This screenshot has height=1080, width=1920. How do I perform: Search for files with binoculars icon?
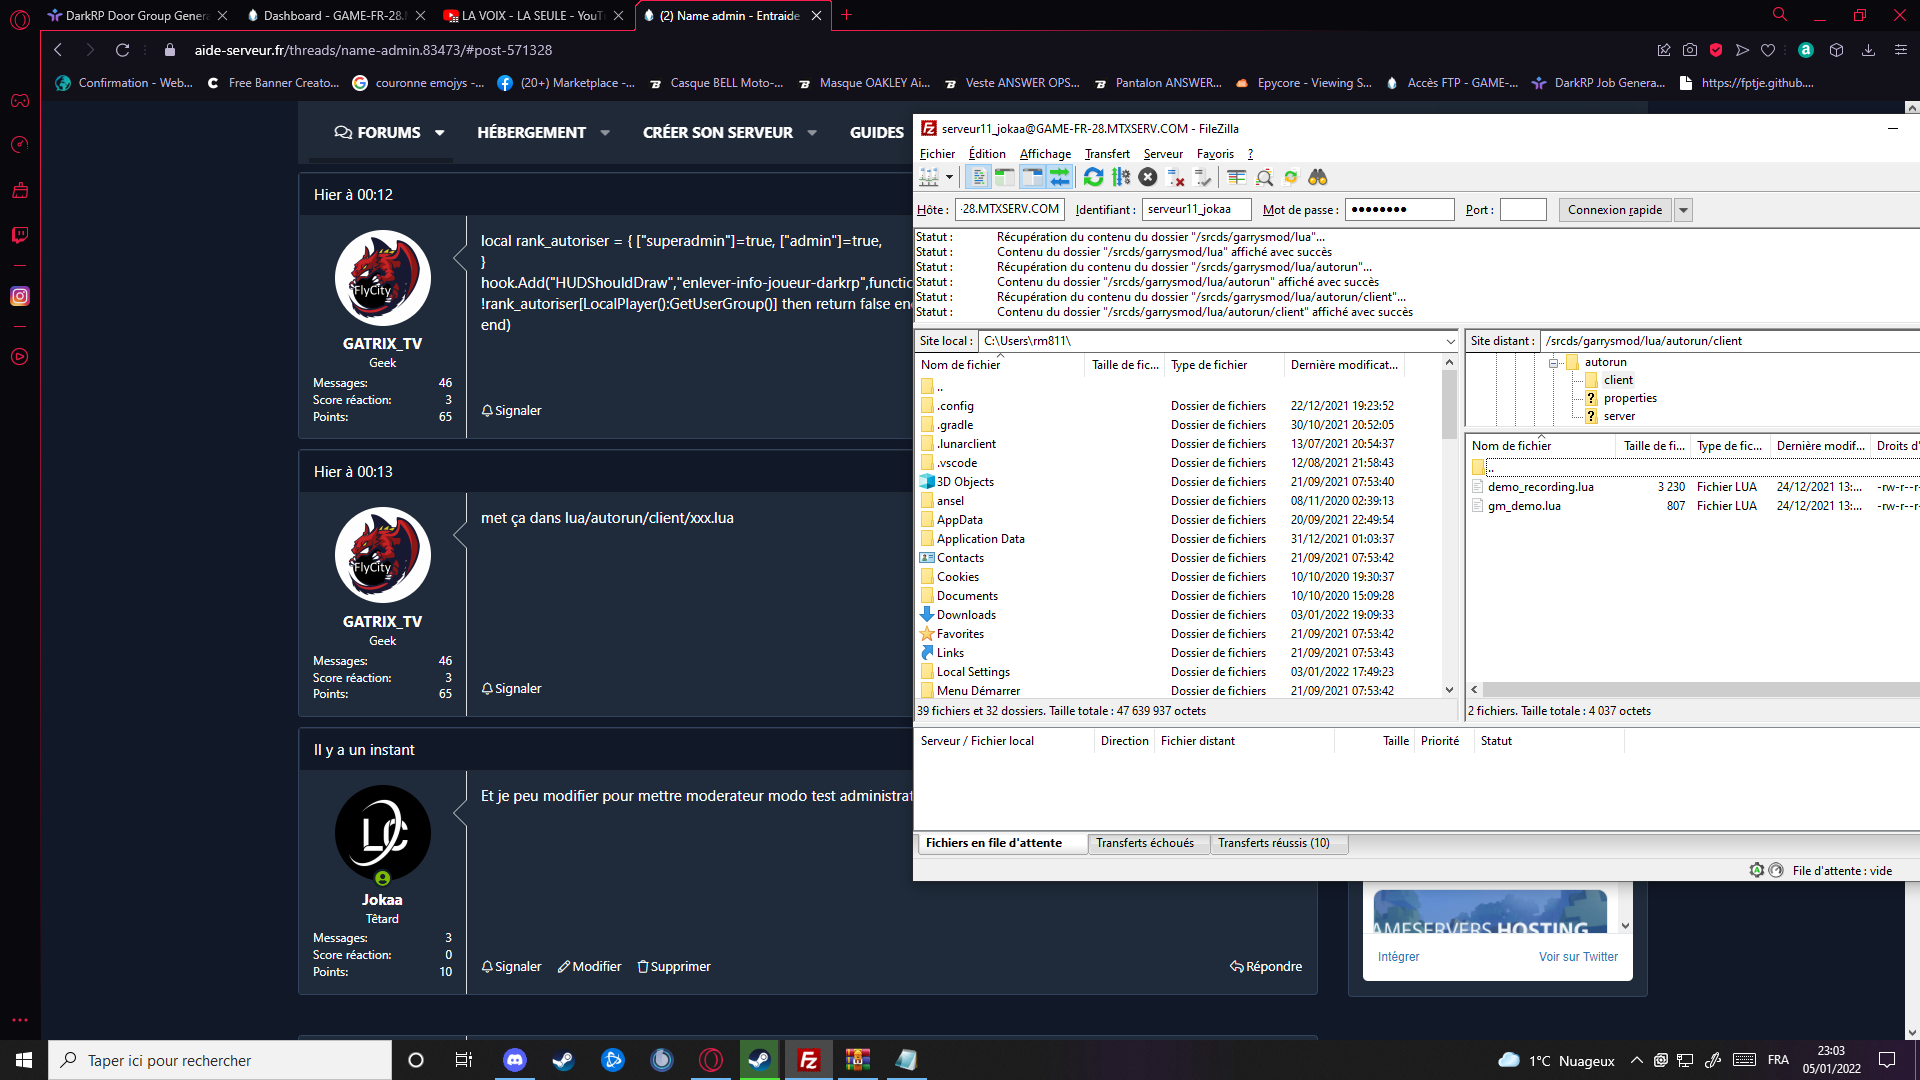tap(1318, 177)
